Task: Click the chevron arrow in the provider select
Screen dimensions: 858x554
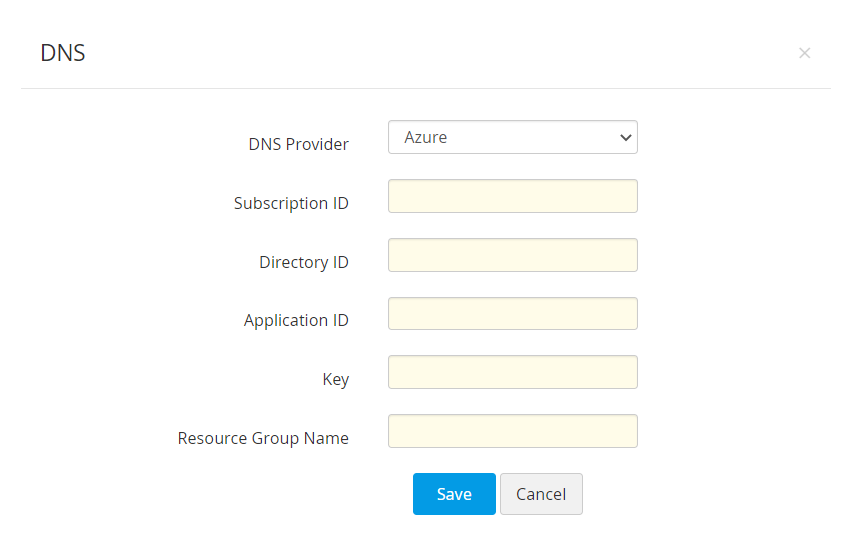Action: pos(626,138)
